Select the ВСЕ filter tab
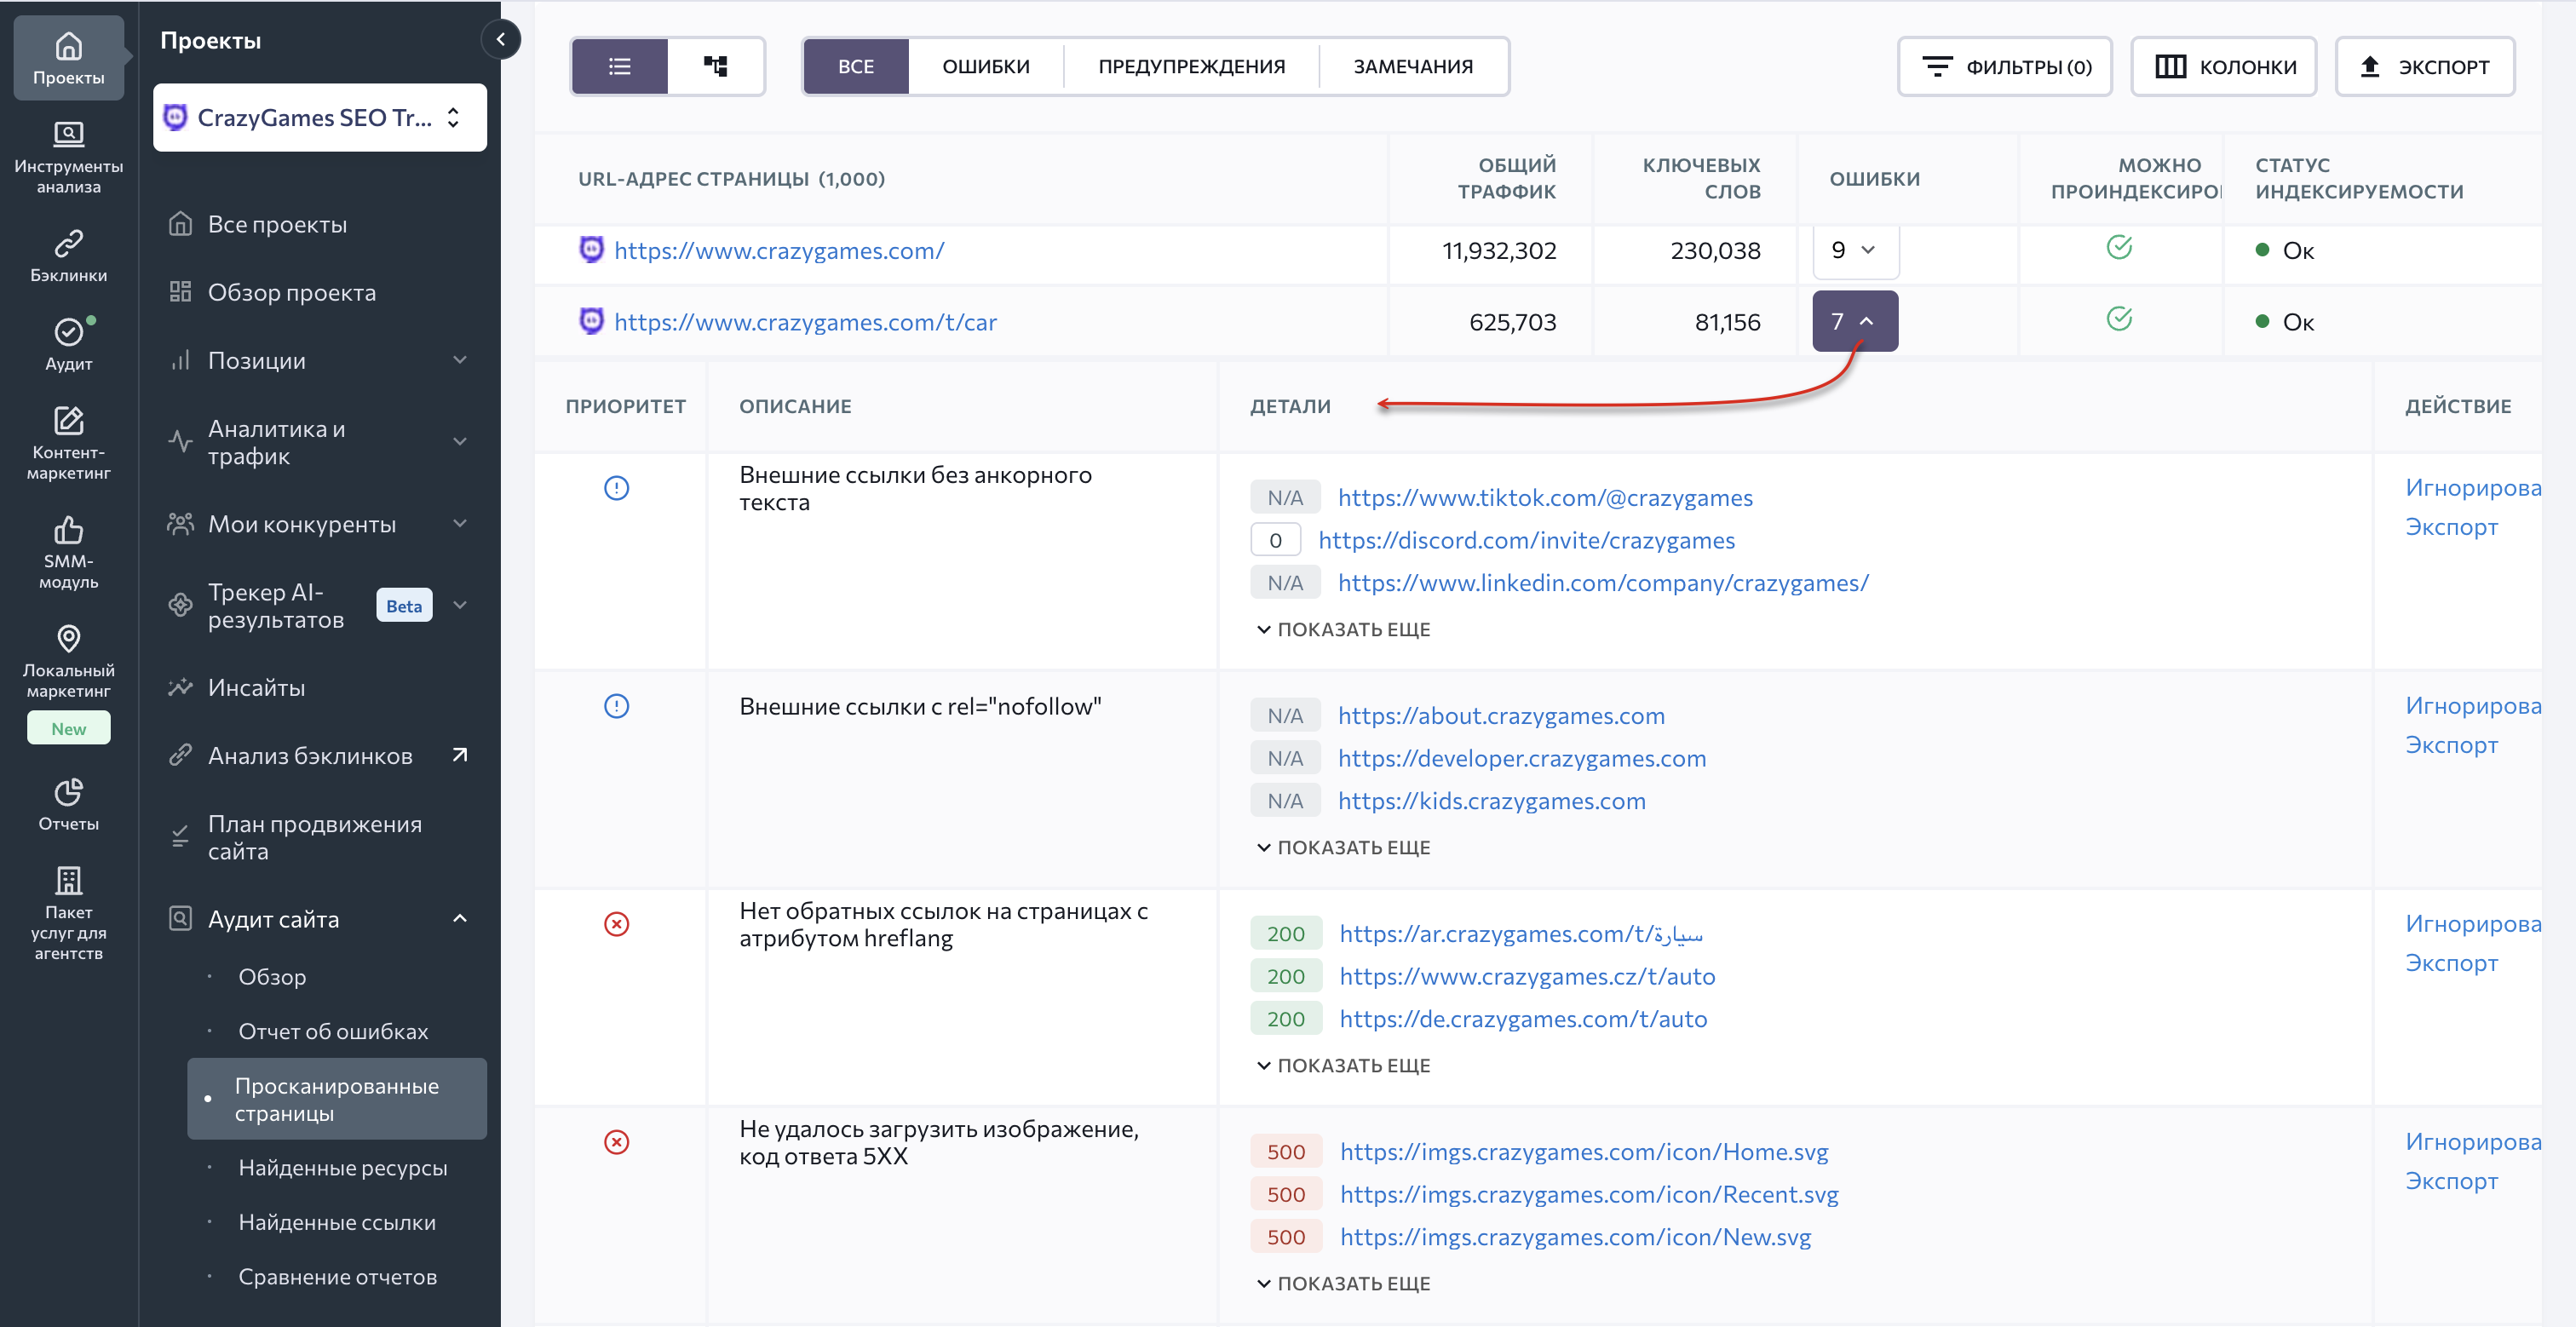2576x1327 pixels. tap(856, 66)
